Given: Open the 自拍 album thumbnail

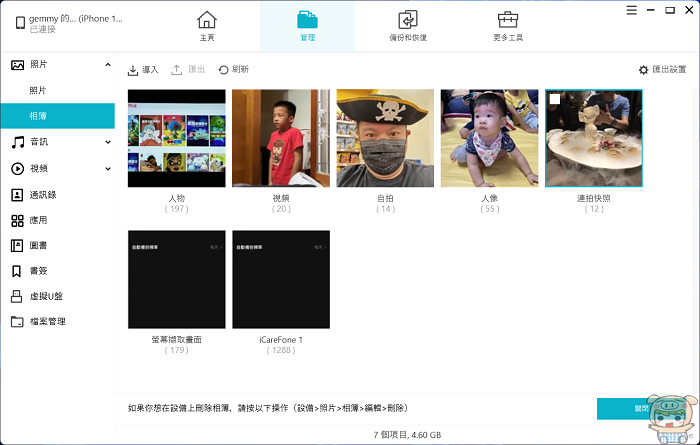Looking at the screenshot, I should [385, 138].
